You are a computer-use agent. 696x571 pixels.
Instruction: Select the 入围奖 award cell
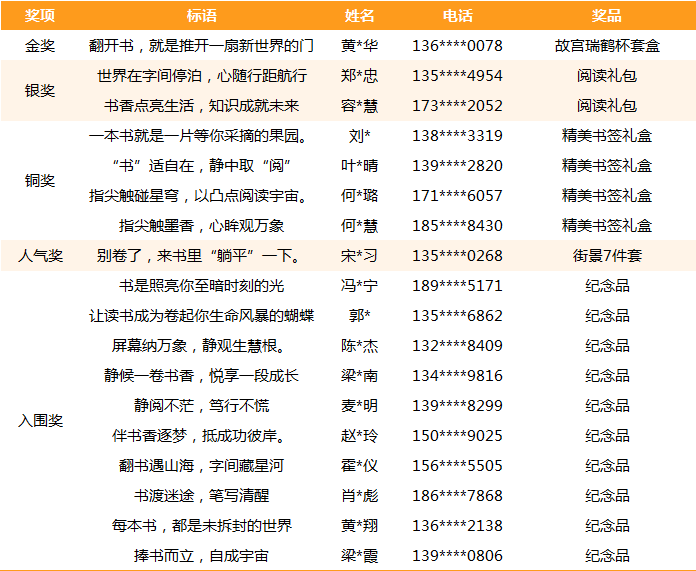click(40, 420)
